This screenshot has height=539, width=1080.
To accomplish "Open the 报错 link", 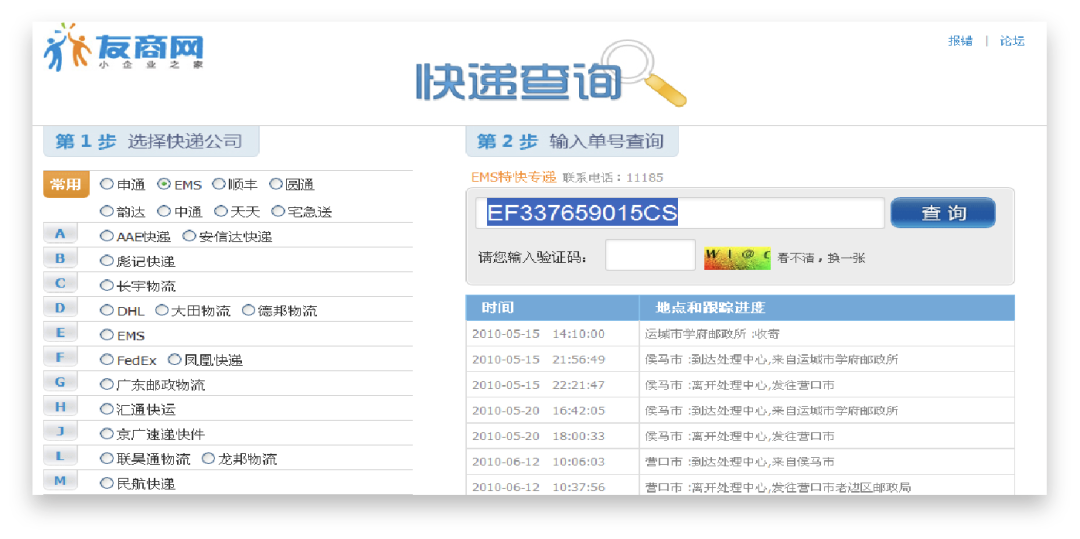I will coord(960,41).
